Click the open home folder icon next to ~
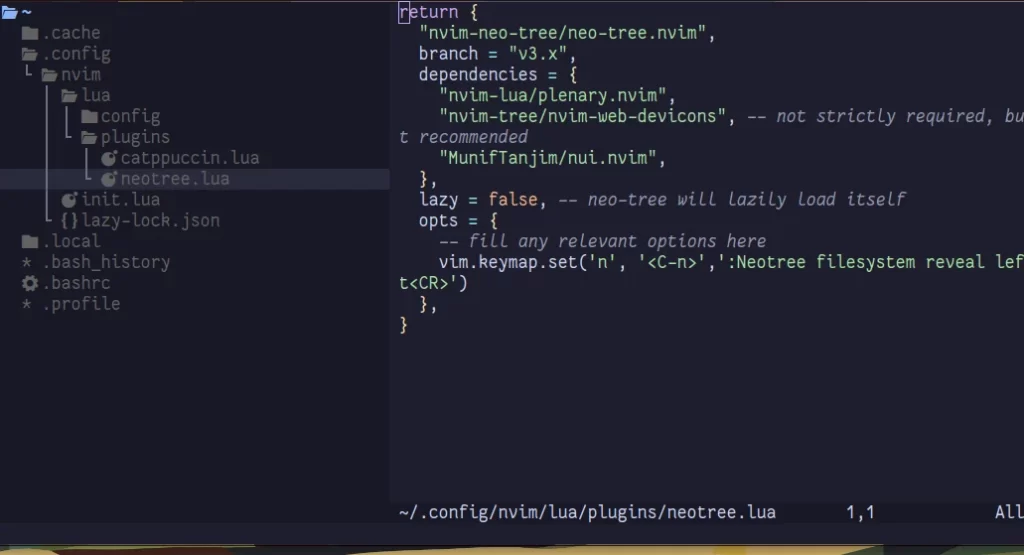 [9, 12]
